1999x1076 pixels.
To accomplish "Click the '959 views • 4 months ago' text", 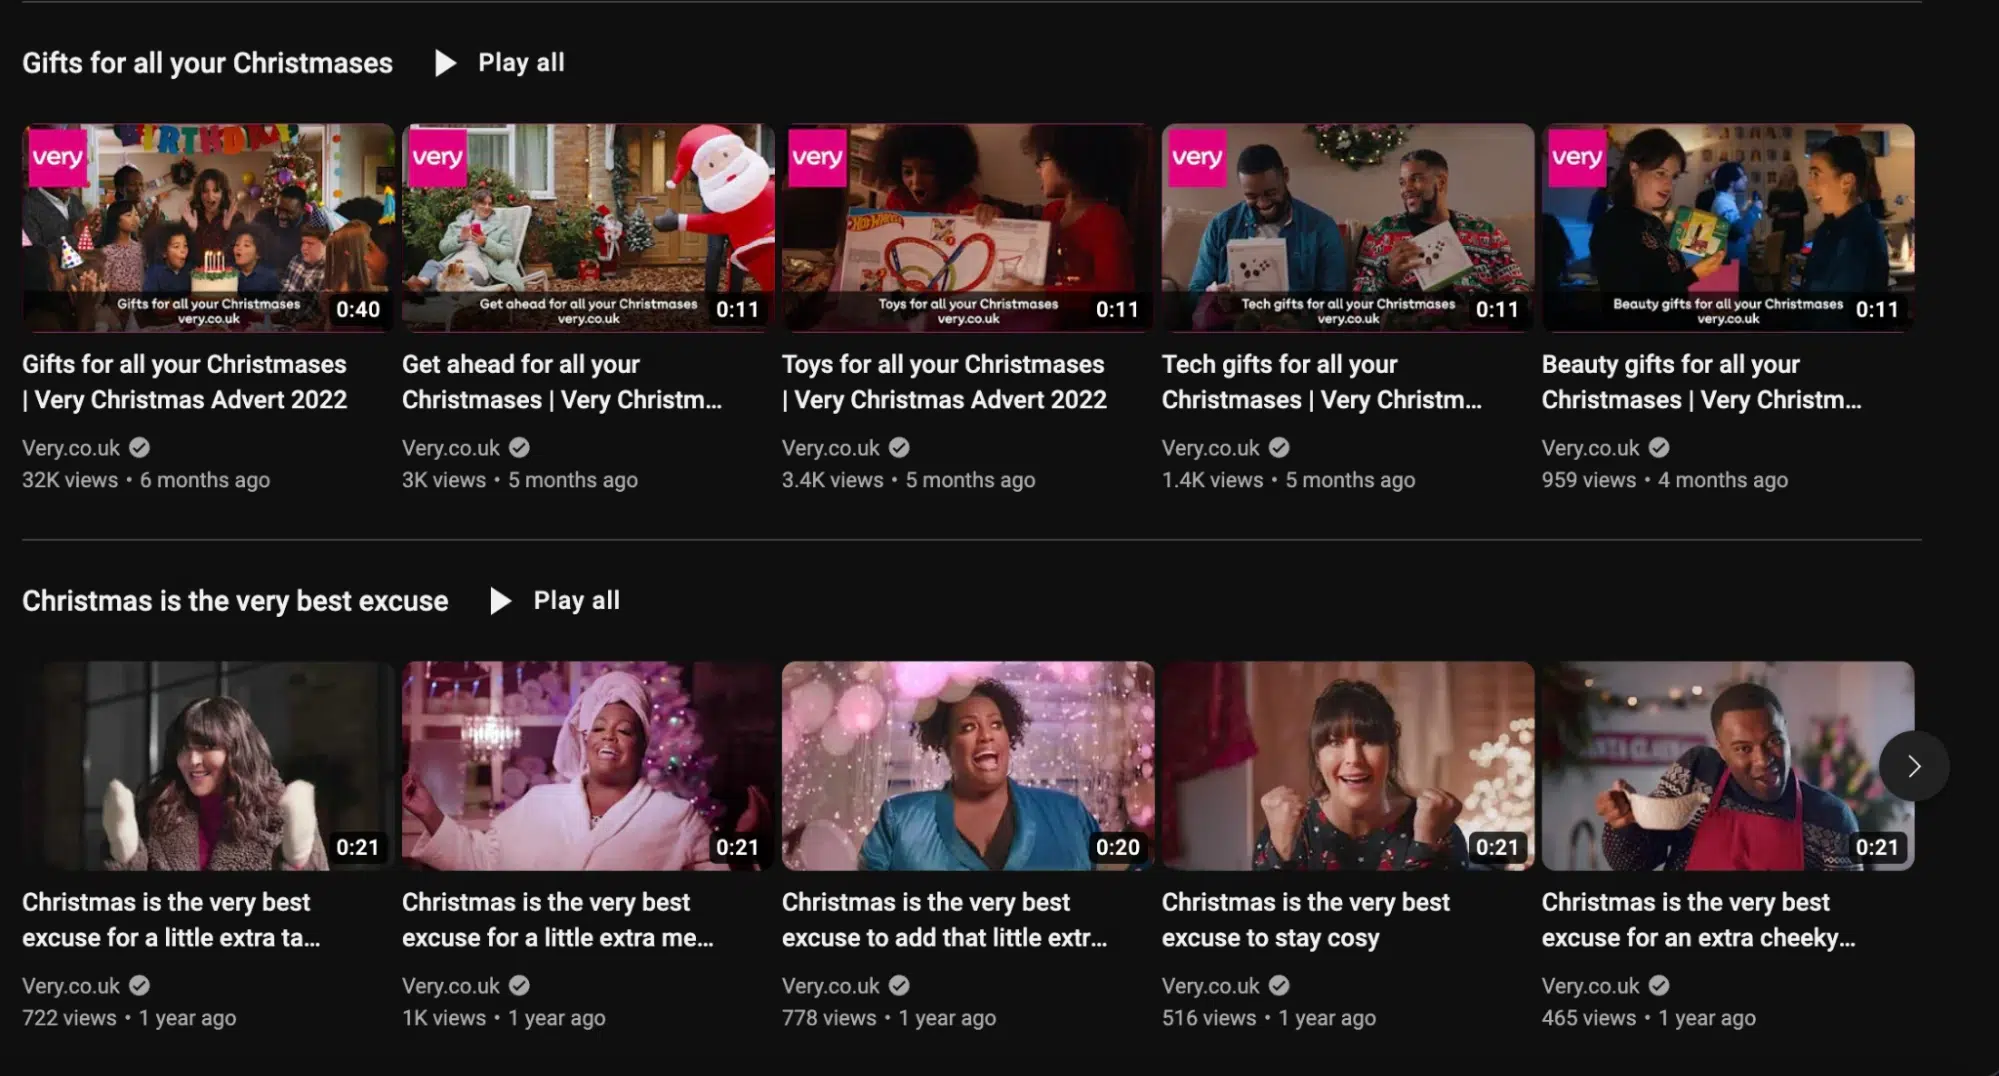I will [x=1665, y=480].
